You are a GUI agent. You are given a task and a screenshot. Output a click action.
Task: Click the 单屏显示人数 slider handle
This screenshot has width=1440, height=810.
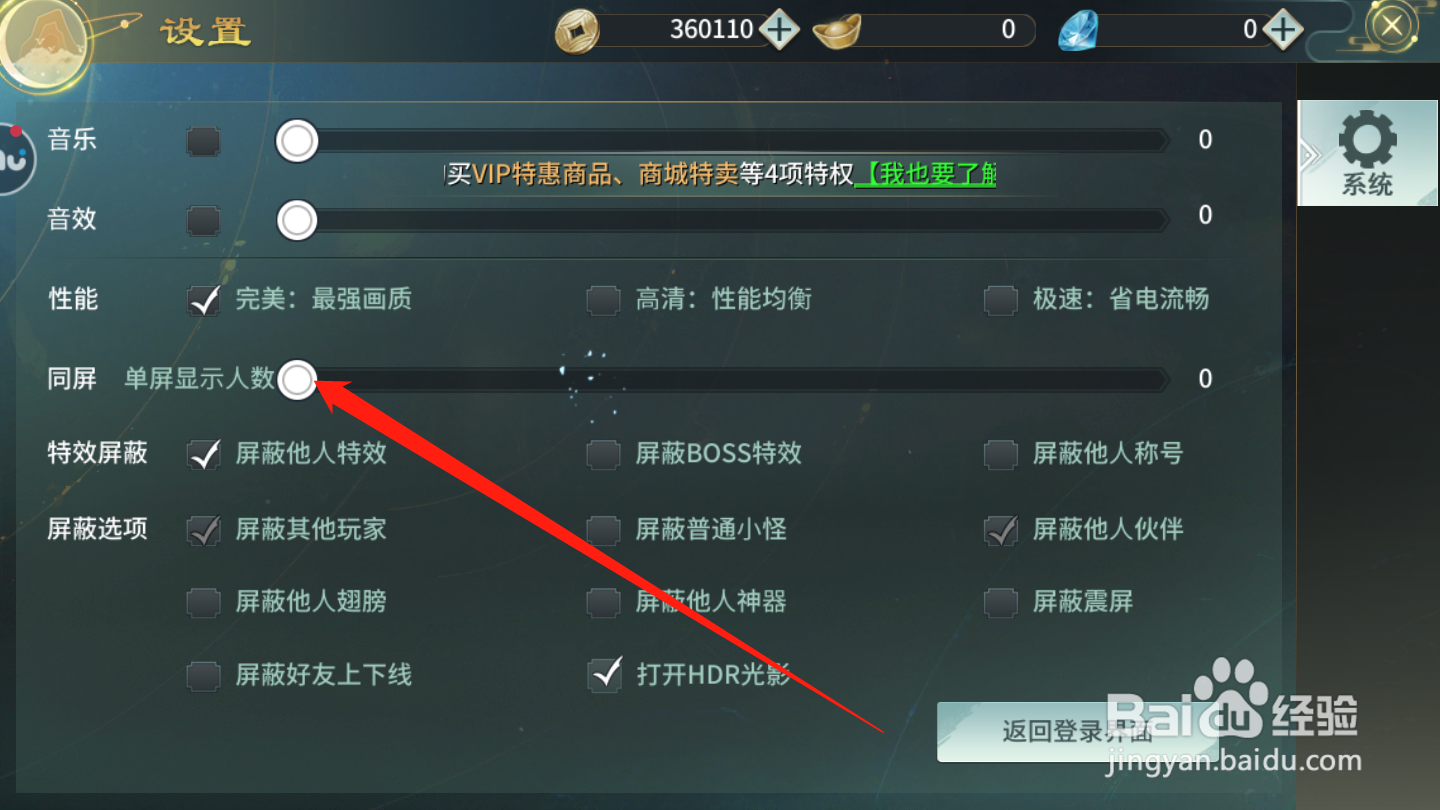[x=296, y=379]
